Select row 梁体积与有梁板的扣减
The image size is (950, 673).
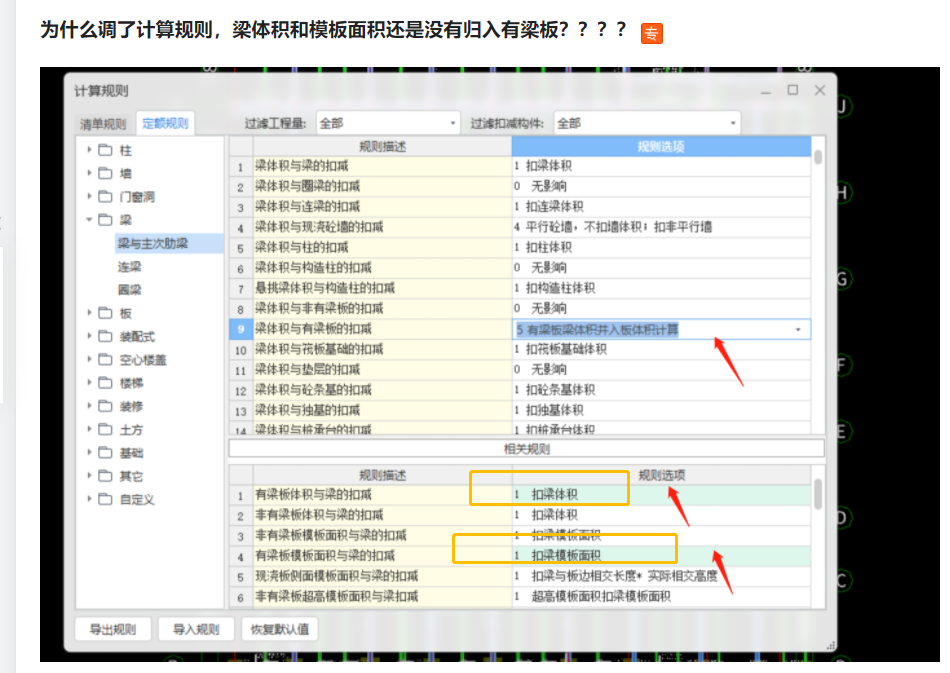[x=382, y=329]
